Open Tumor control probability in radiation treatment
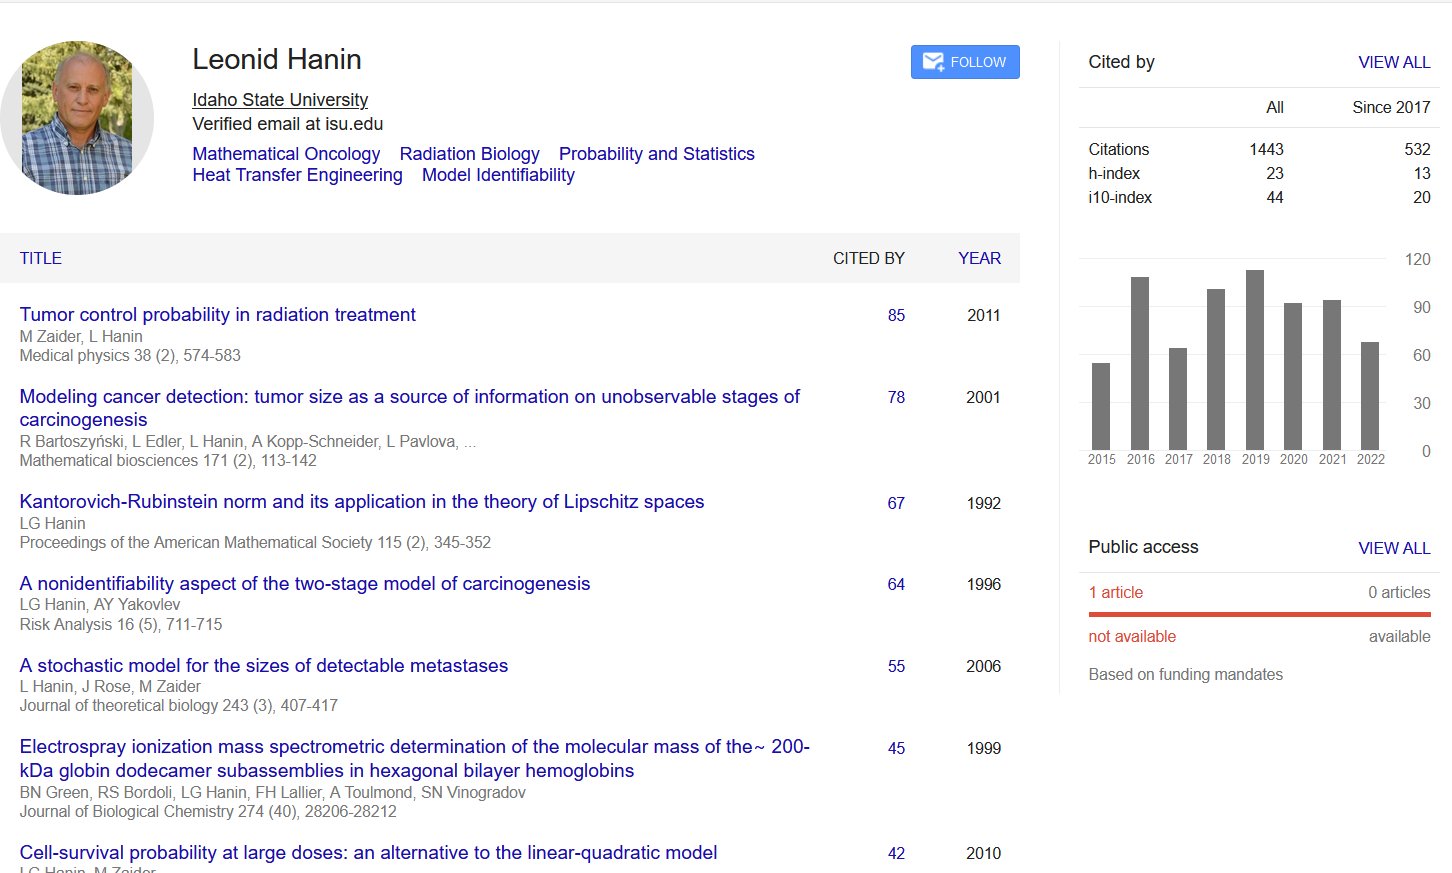Viewport: 1452px width, 873px height. (x=217, y=315)
